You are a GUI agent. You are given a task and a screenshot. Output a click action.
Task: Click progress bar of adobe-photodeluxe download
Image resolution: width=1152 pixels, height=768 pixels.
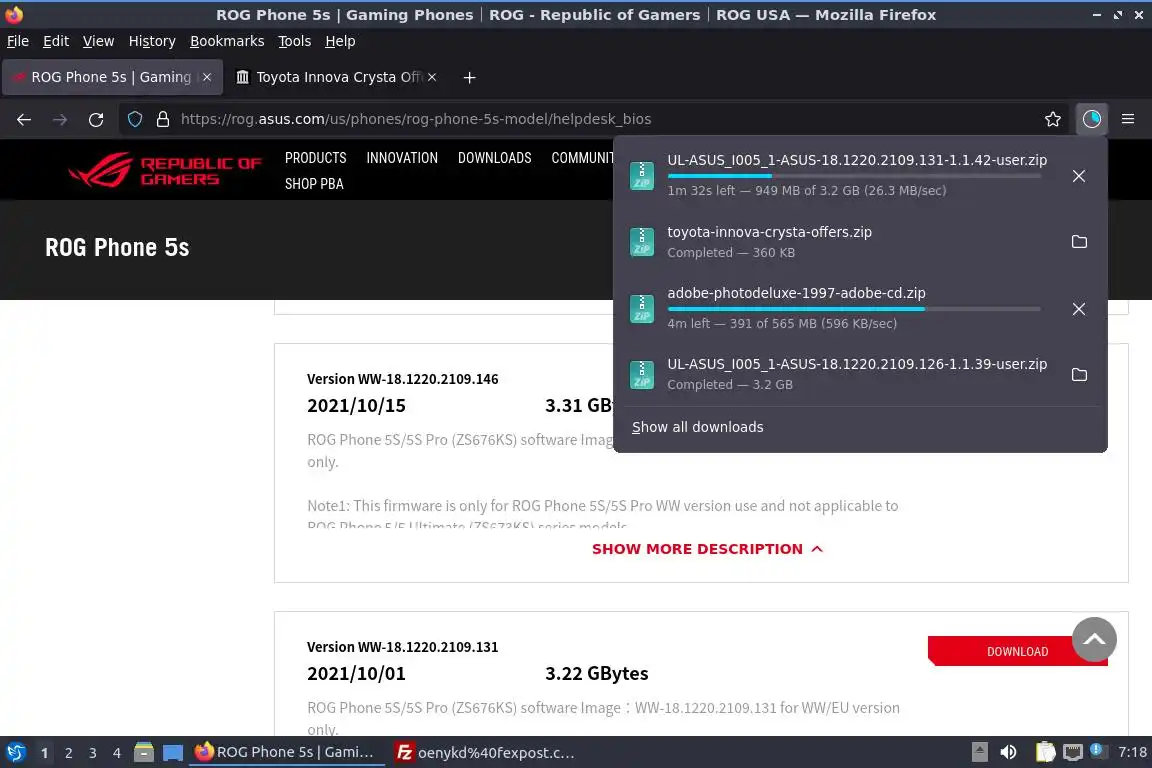(854, 309)
